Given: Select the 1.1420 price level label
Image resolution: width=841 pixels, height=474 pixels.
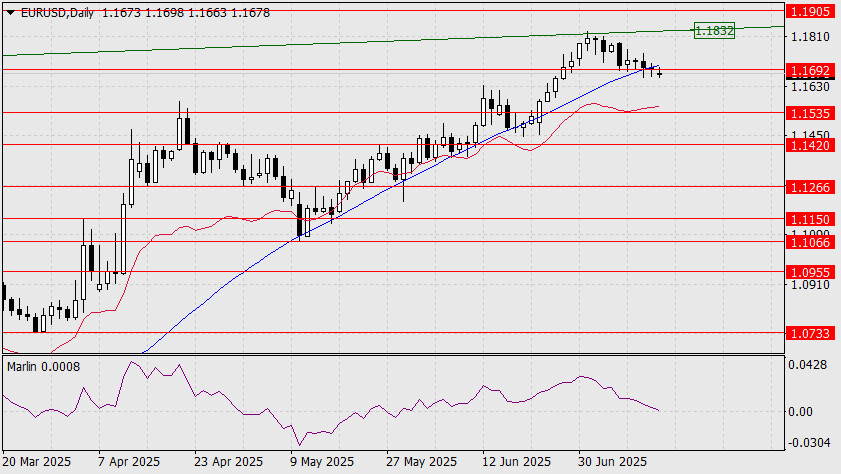Looking at the screenshot, I should [811, 145].
